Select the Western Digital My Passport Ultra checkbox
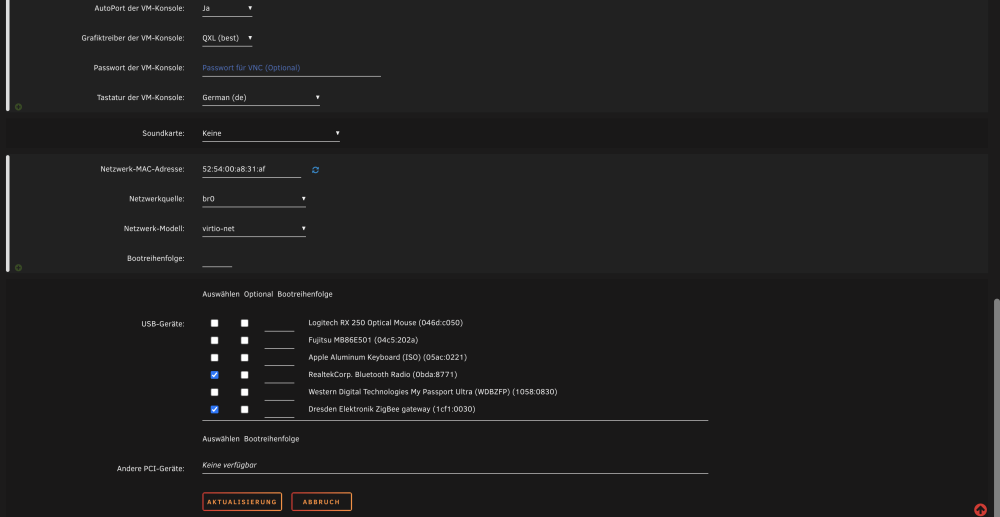Screen dimensions: 1000x517 point(214,392)
